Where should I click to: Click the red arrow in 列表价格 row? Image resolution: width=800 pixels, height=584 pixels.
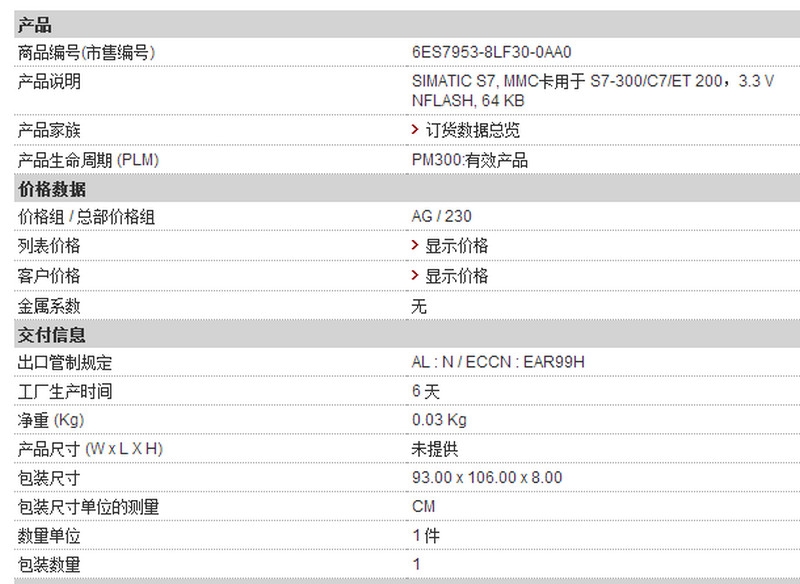[x=415, y=245]
